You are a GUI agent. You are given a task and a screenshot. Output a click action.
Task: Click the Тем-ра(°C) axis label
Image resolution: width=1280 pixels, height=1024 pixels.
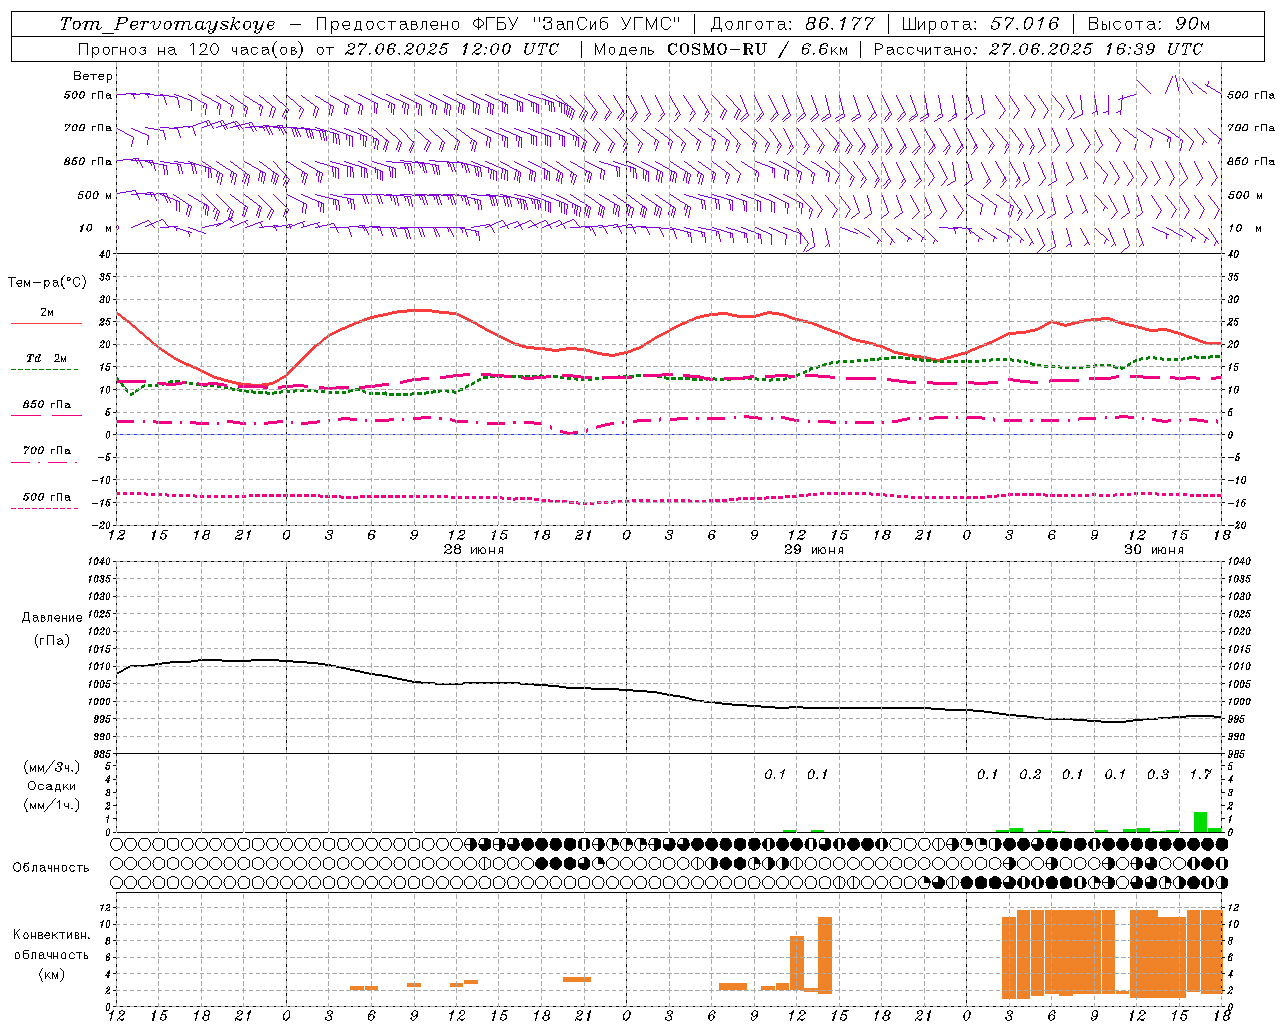[47, 283]
